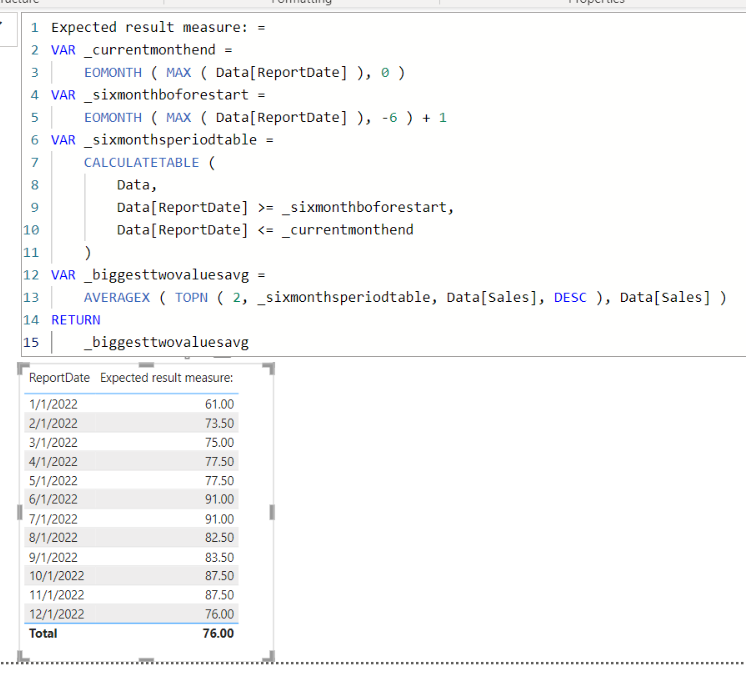Select the 7/1/2022 date cell

pyautogui.click(x=53, y=519)
